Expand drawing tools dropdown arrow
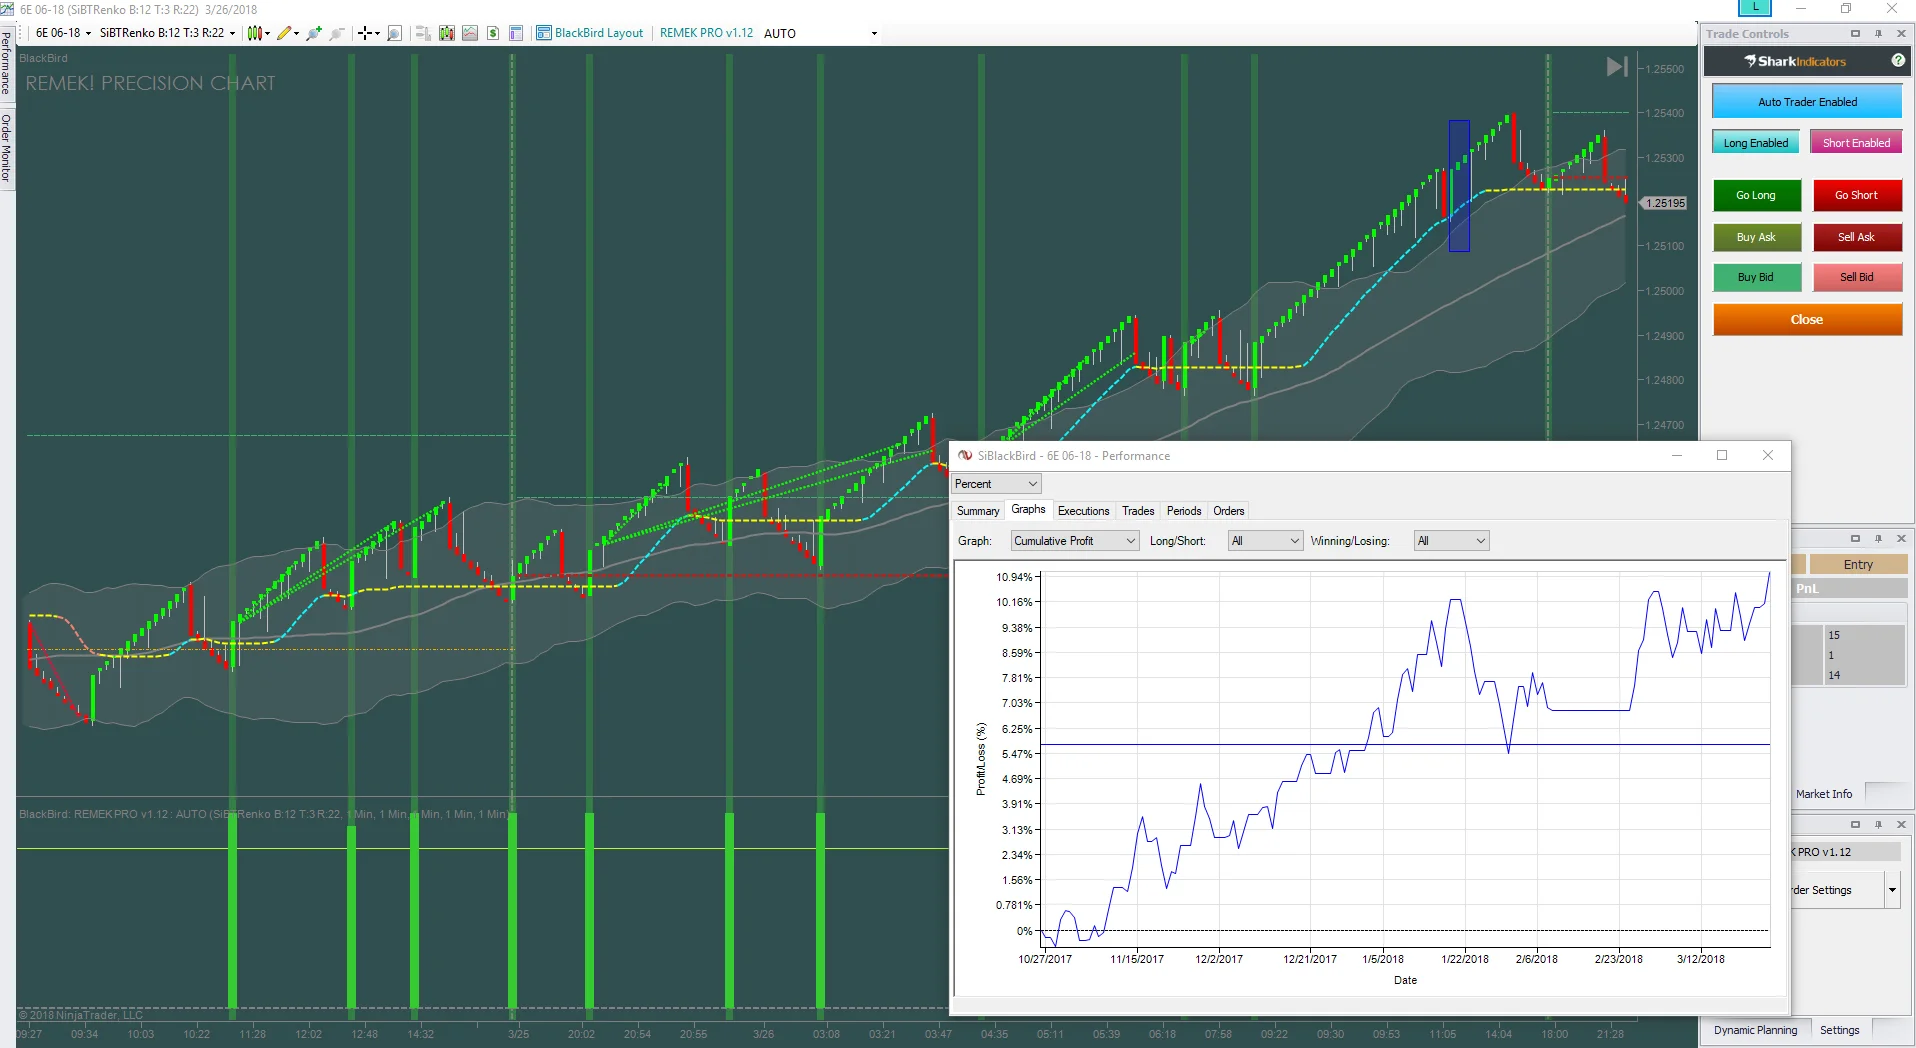The image size is (1916, 1048). [x=296, y=34]
